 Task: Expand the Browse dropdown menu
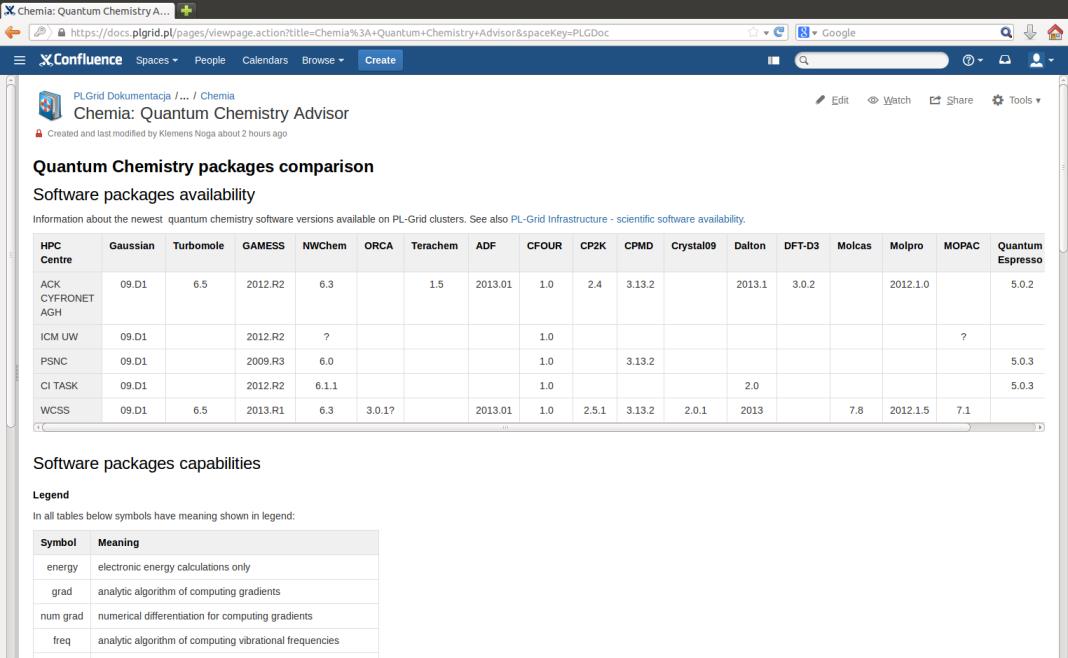(323, 60)
